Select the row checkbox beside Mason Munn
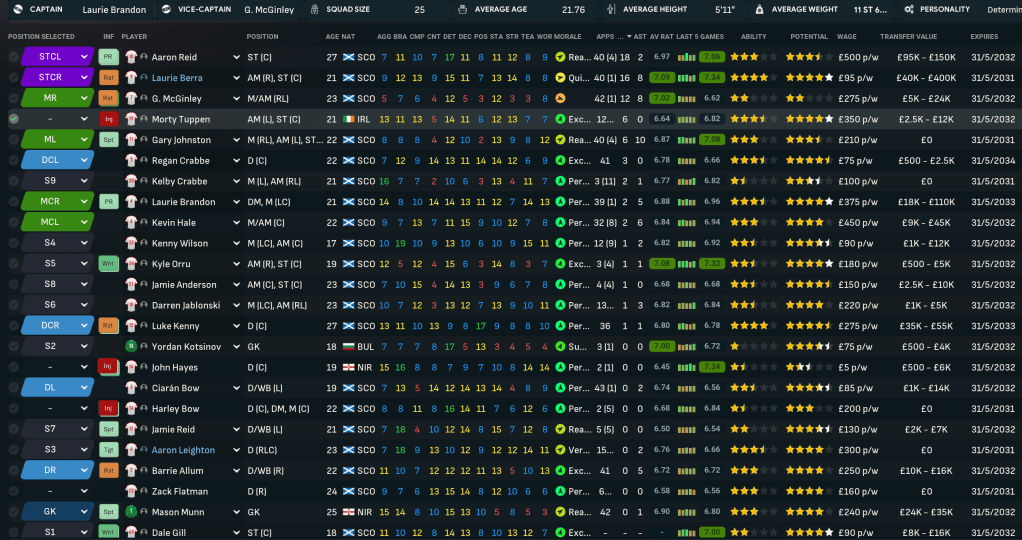Screen dimensions: 1022x540 point(14,512)
